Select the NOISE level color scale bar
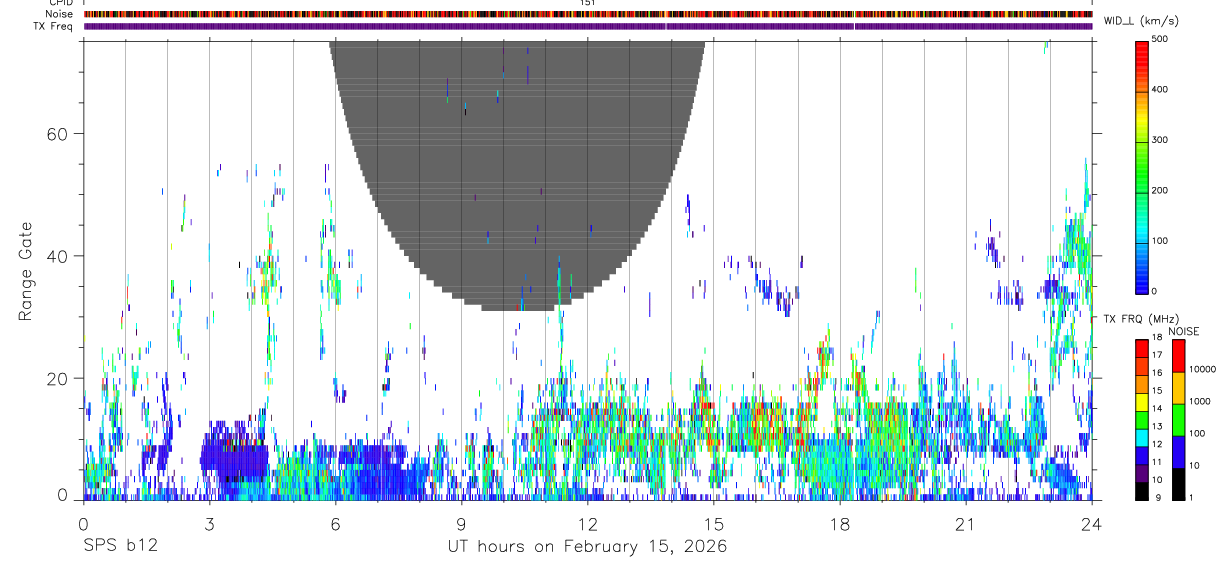Viewport: 1228px width, 567px height. pos(1179,418)
